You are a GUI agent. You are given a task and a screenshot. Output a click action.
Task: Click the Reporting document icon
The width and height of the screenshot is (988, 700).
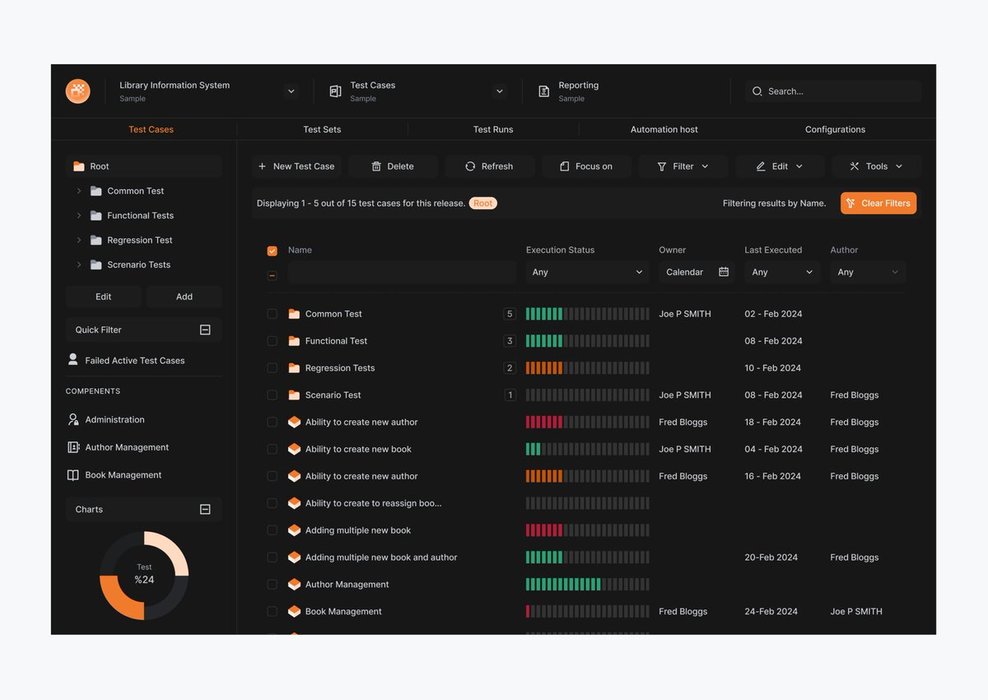[x=544, y=91]
